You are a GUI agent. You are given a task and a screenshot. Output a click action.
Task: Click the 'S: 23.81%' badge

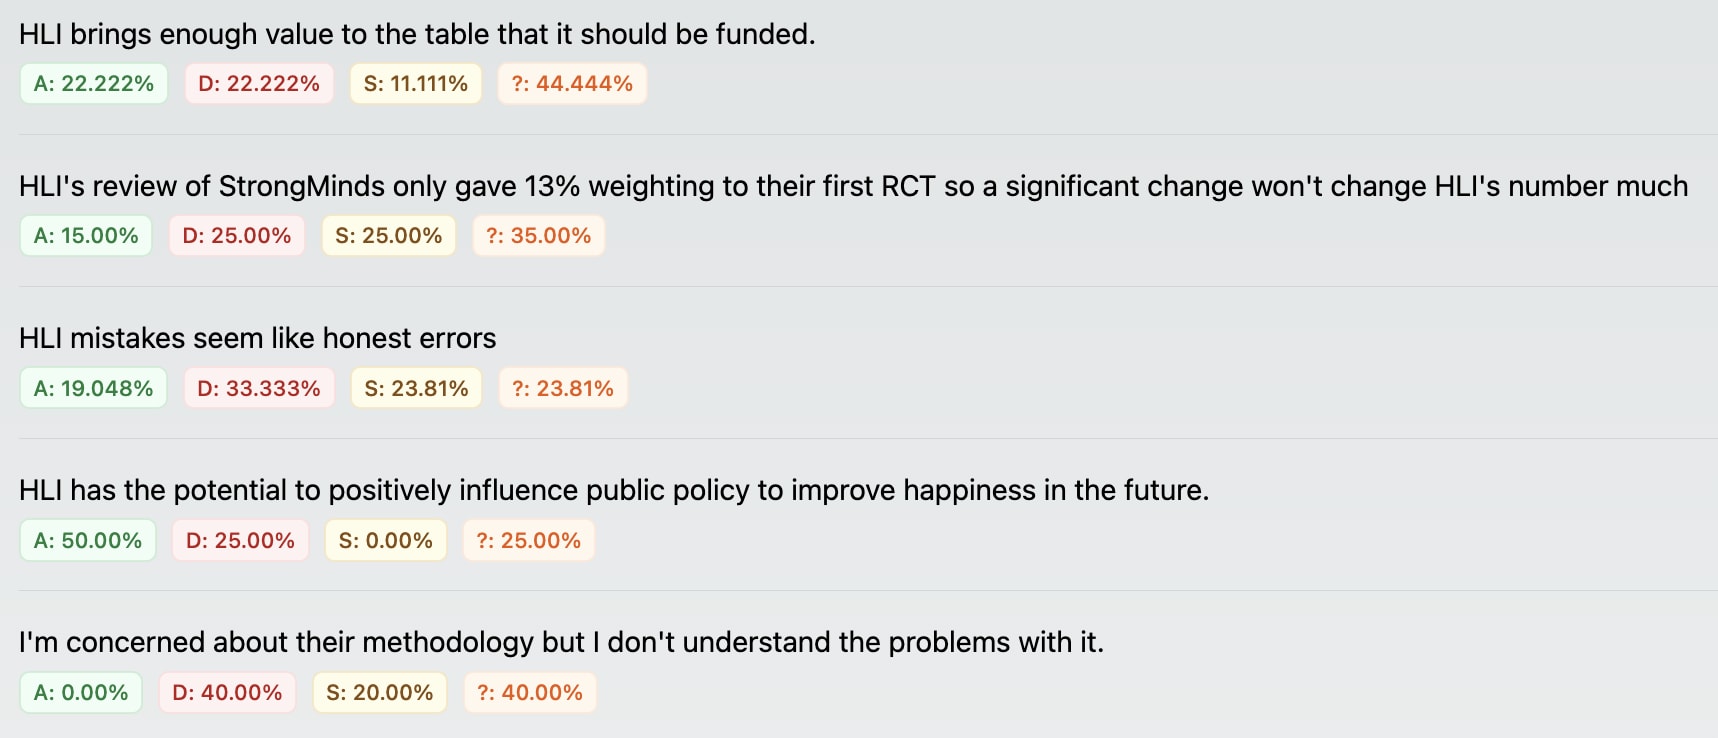(417, 388)
